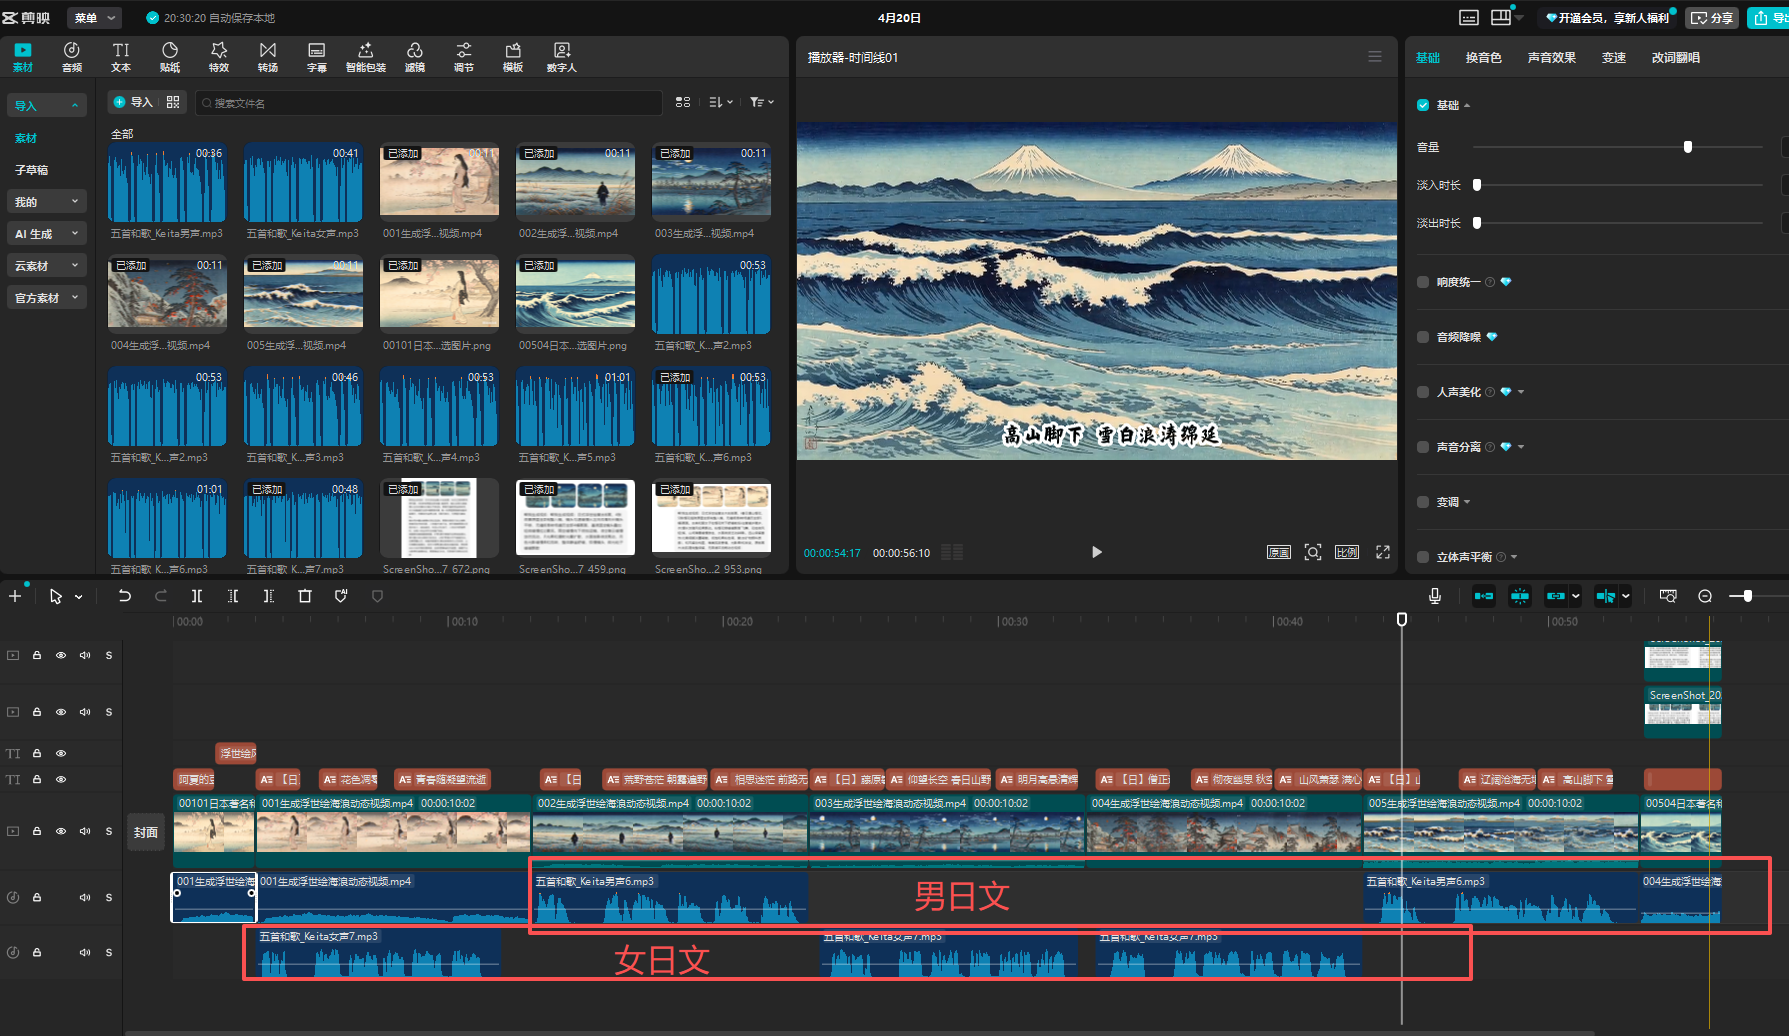
Task: Enable the 变调 checkbox
Action: click(1423, 502)
